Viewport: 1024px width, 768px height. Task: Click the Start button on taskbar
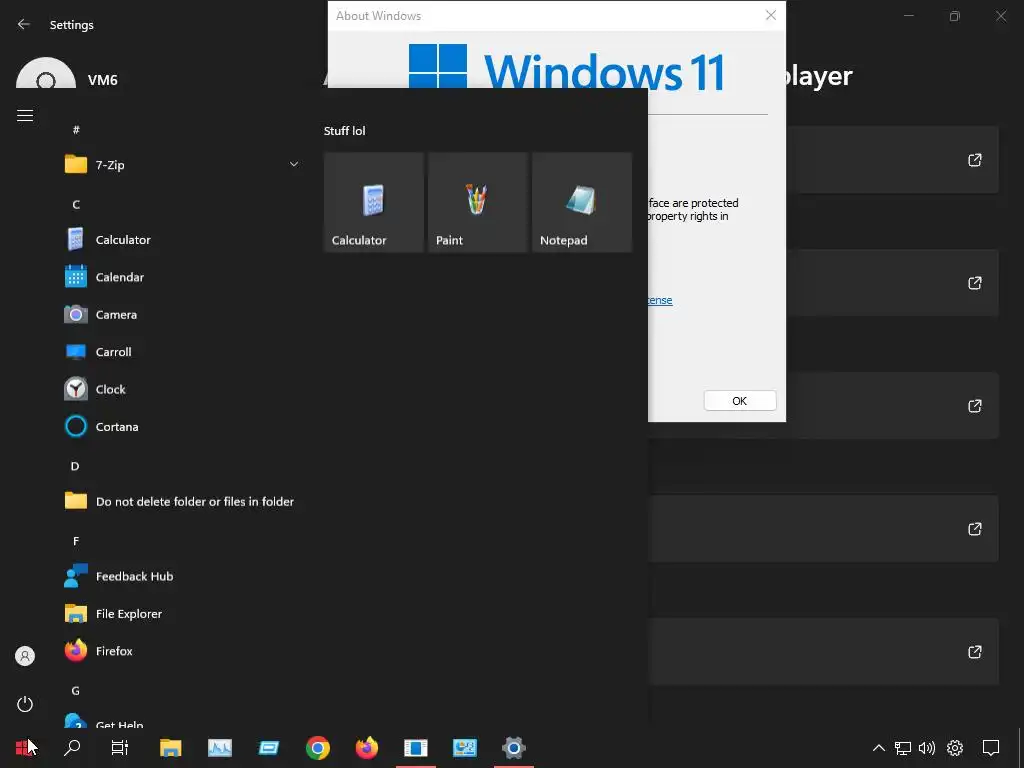pyautogui.click(x=24, y=748)
